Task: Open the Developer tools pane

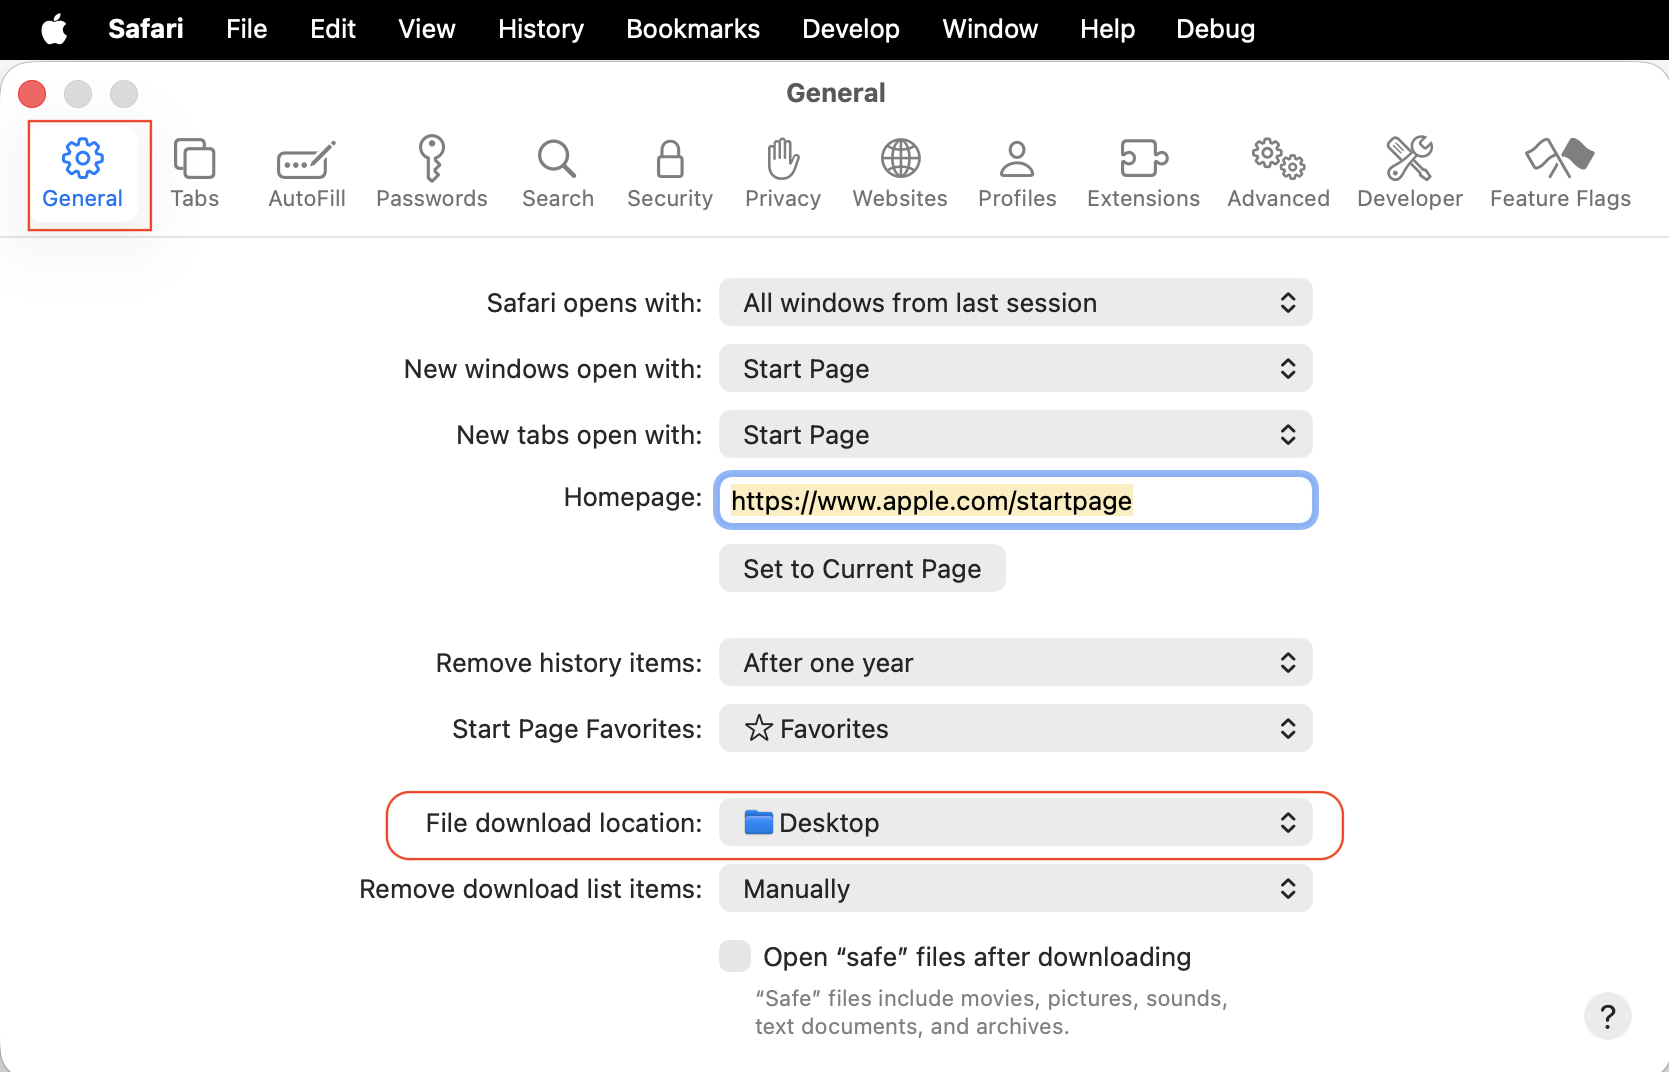Action: [1409, 174]
